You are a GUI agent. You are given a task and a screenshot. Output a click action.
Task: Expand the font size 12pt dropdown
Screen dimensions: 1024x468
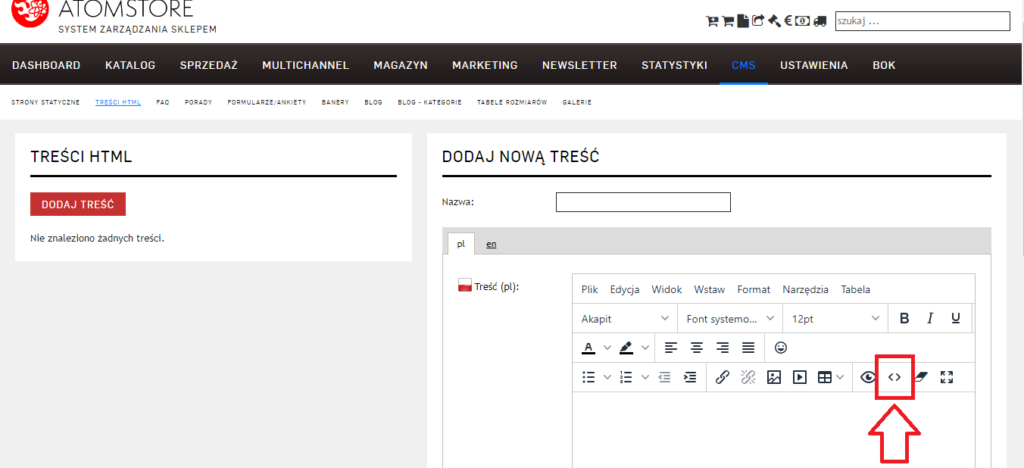coord(834,318)
